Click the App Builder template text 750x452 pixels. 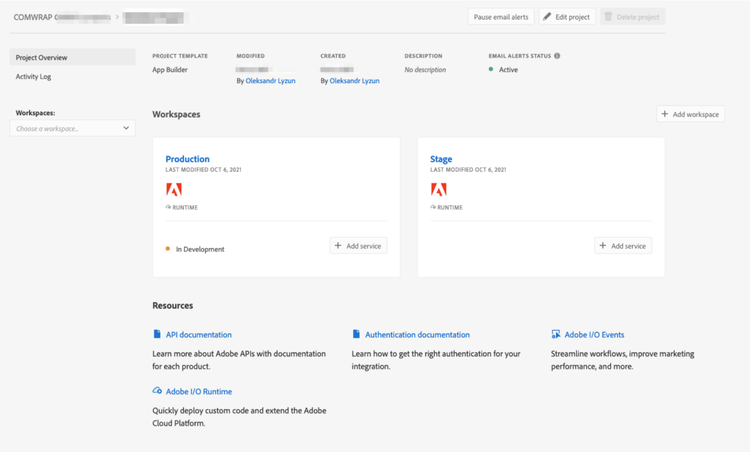click(170, 70)
